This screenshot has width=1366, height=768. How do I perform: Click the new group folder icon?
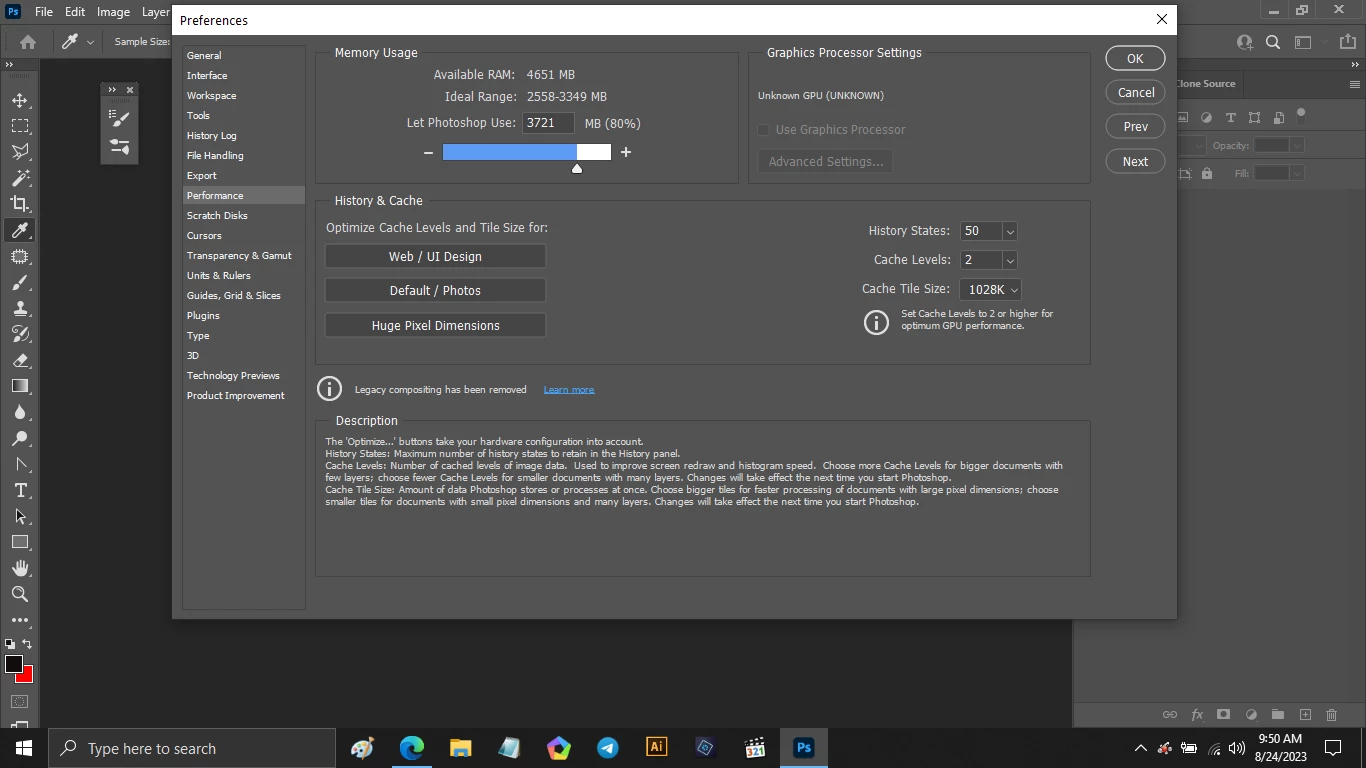[x=1278, y=715]
